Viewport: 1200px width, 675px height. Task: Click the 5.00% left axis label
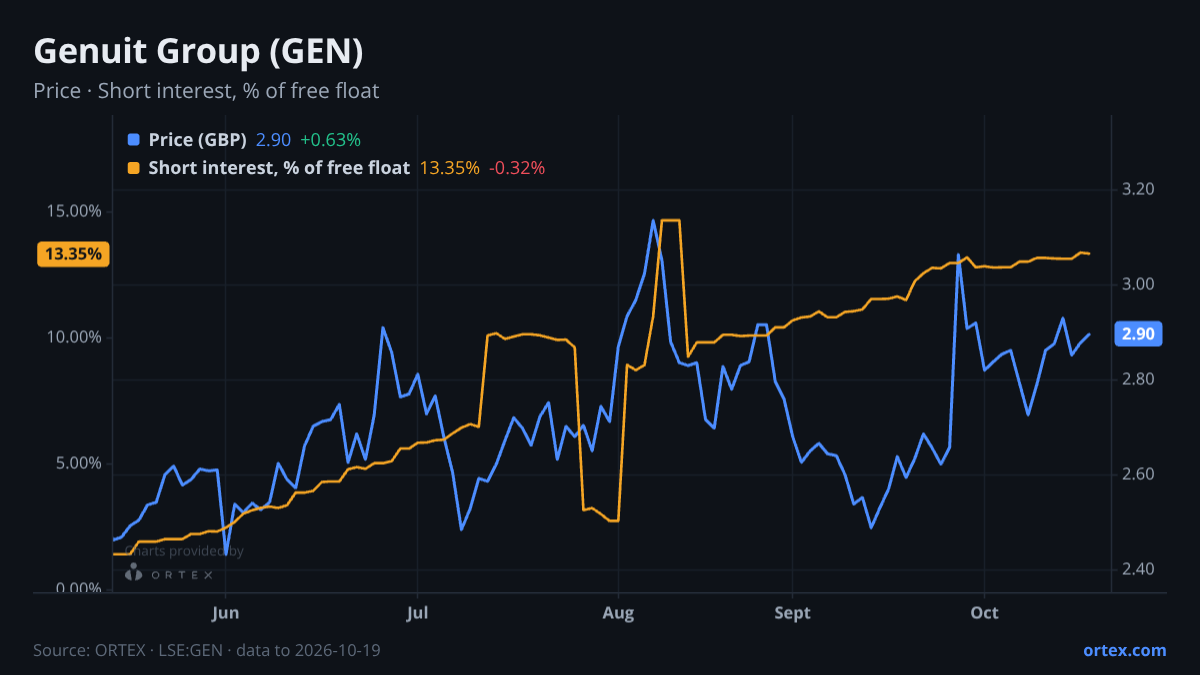coord(80,463)
